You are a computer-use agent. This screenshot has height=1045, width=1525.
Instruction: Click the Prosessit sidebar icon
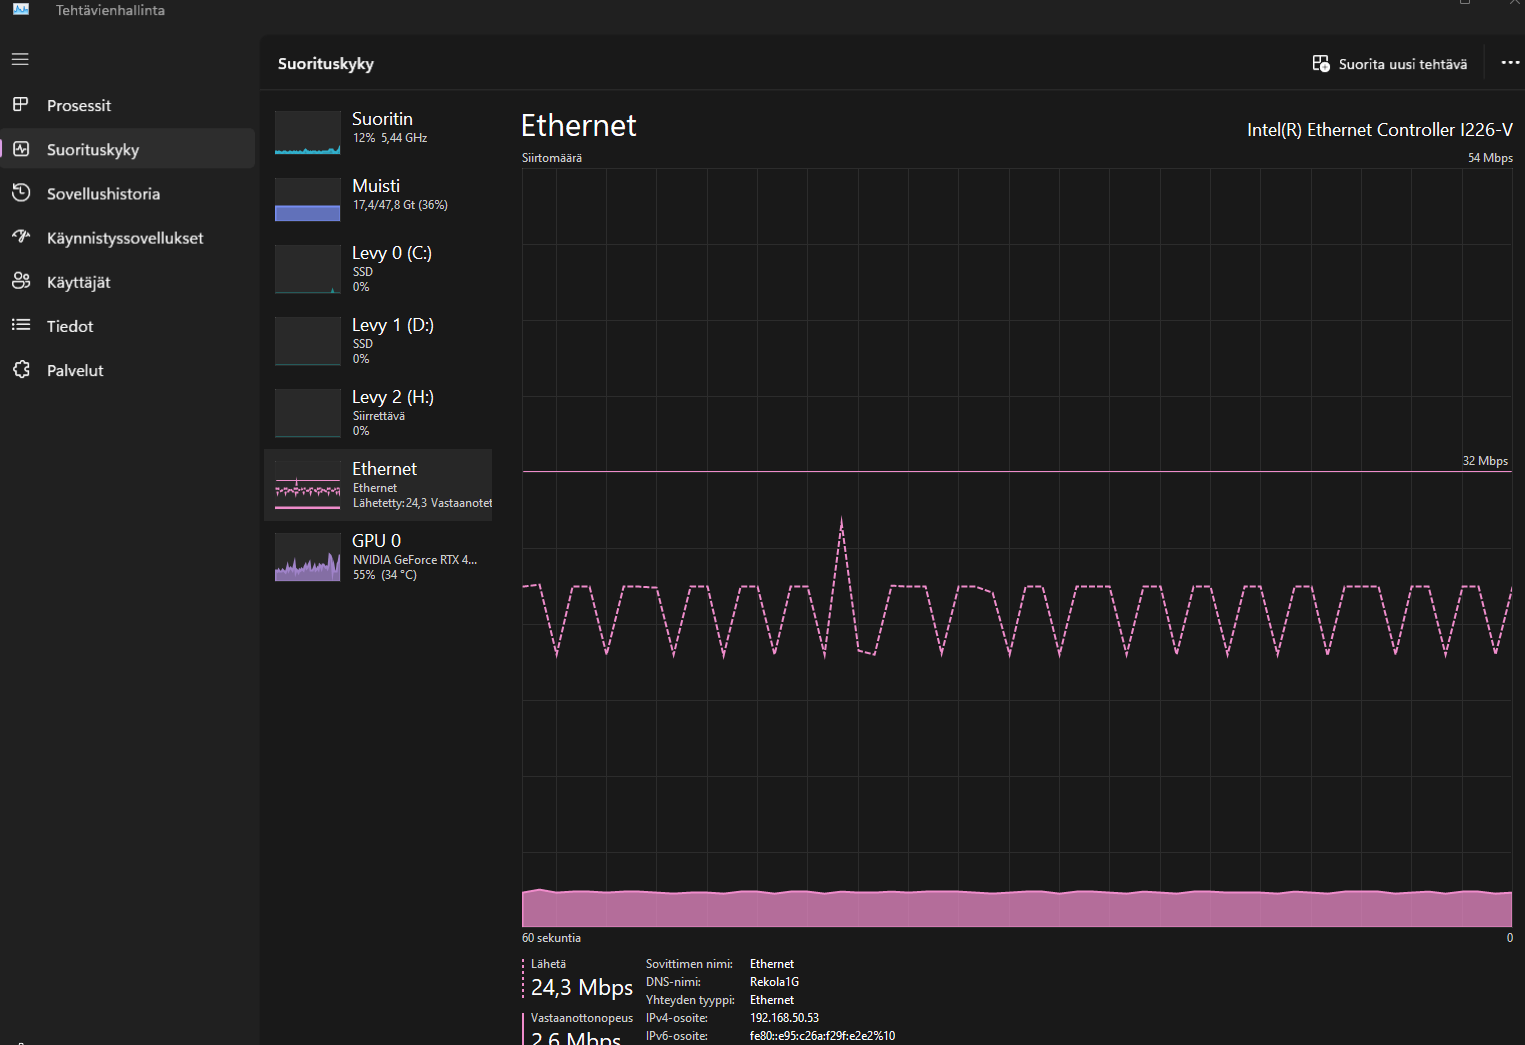(x=20, y=105)
